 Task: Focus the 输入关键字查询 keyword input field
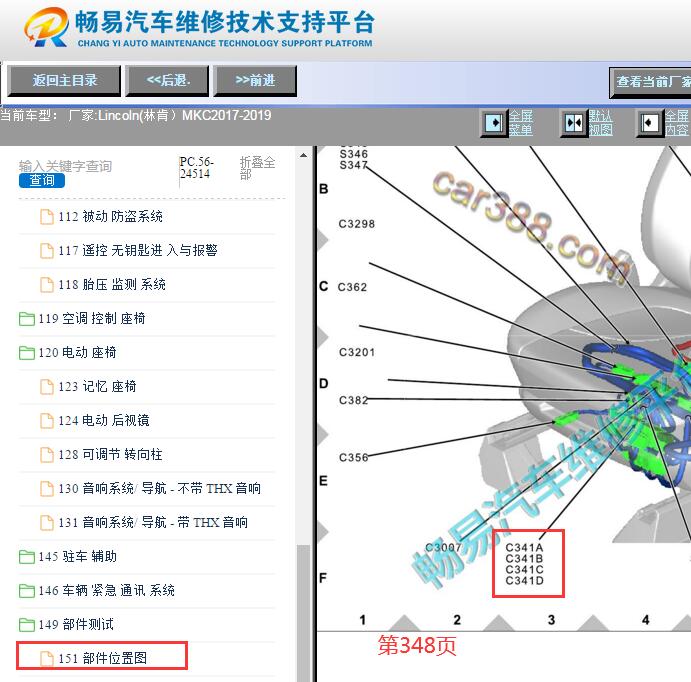66,166
